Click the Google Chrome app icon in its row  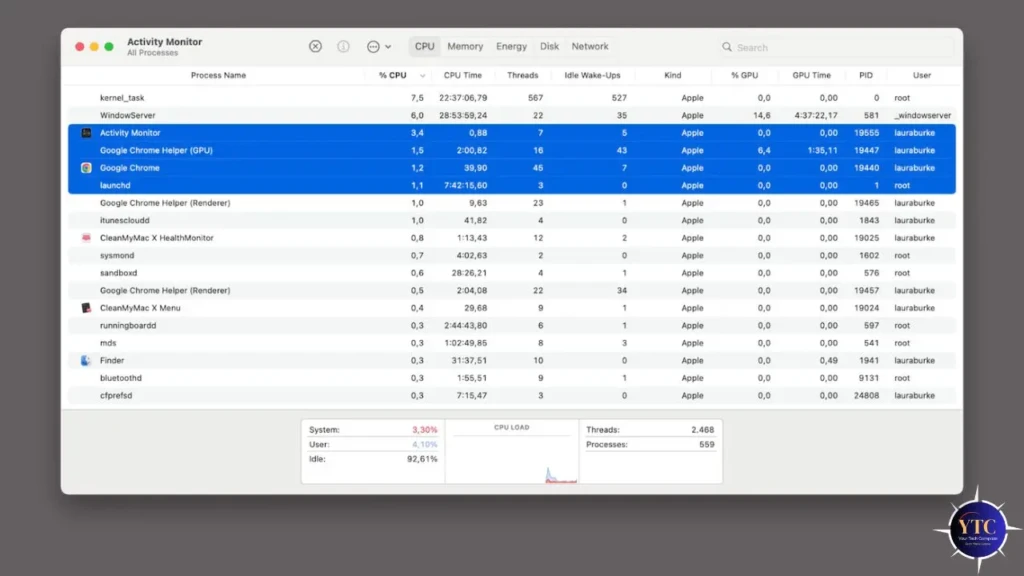coord(85,168)
